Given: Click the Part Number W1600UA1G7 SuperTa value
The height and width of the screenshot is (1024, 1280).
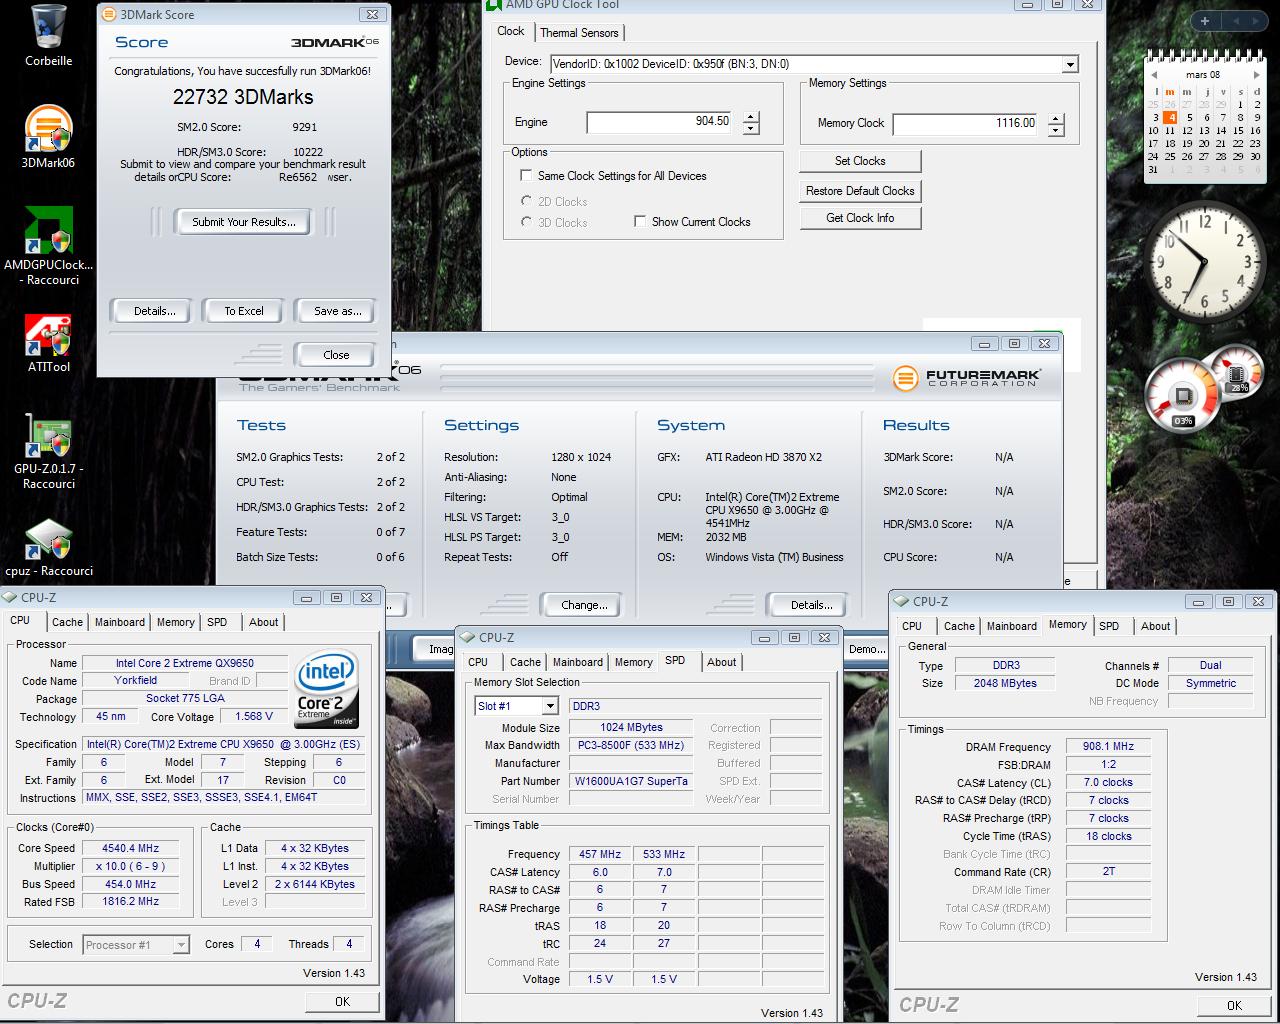Looking at the screenshot, I should 630,781.
